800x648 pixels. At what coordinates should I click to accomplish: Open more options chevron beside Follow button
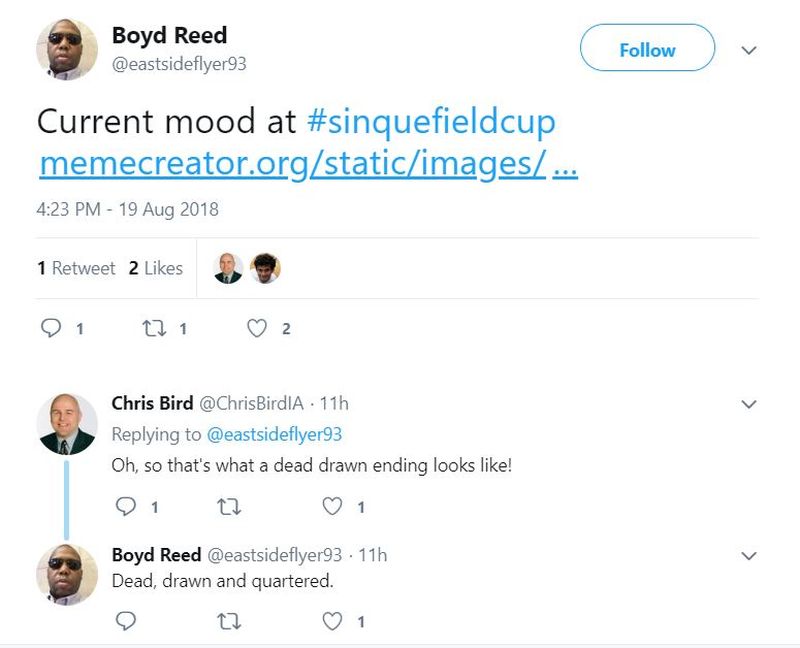coord(748,49)
